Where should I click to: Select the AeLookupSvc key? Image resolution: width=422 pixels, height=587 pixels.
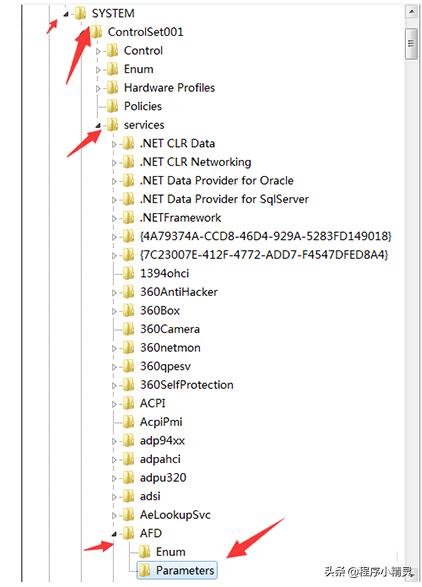coord(175,515)
